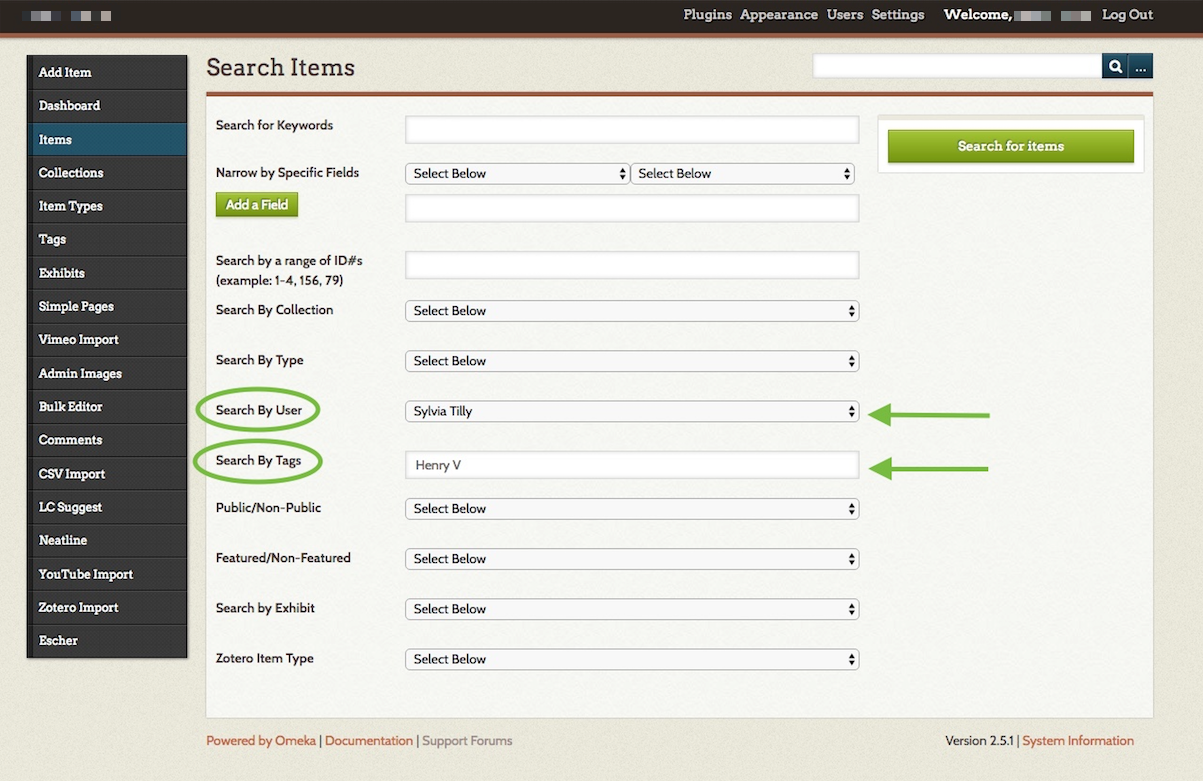Open the Bulk Editor
Image resolution: width=1203 pixels, height=781 pixels.
[x=107, y=406]
